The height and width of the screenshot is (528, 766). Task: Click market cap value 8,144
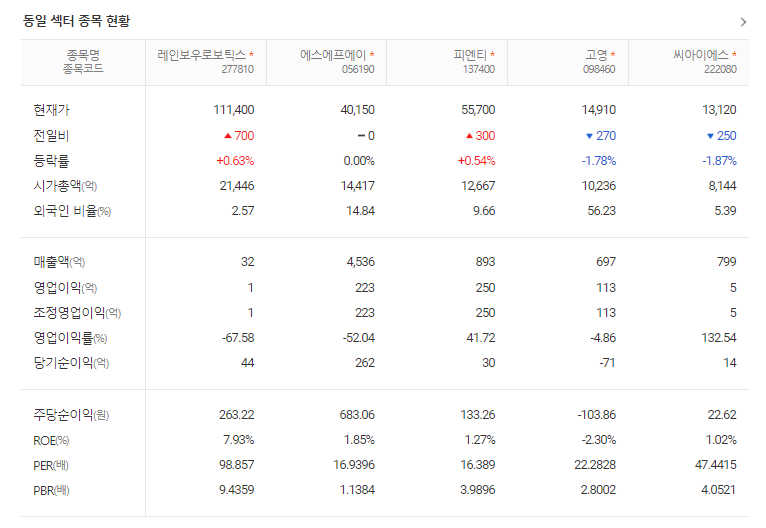point(723,186)
